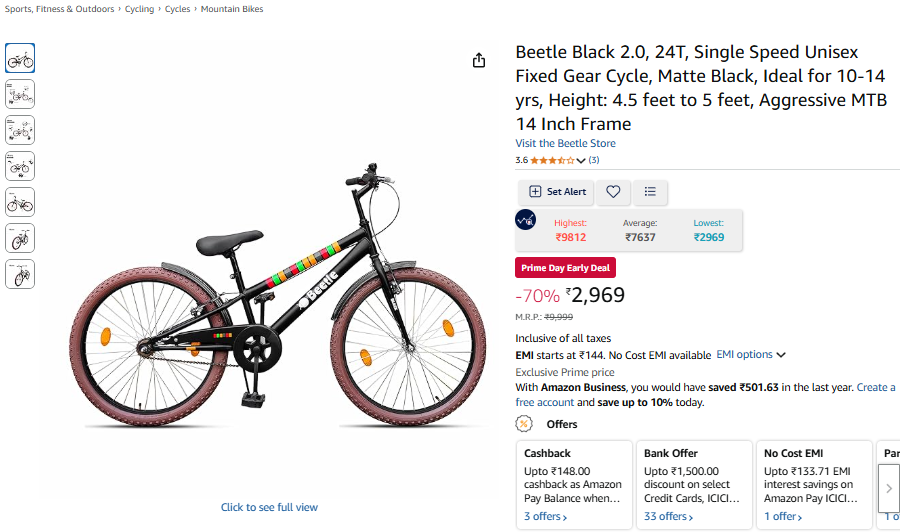The height and width of the screenshot is (532, 916).
Task: Click the right arrow in offers carousel
Action: coord(889,488)
